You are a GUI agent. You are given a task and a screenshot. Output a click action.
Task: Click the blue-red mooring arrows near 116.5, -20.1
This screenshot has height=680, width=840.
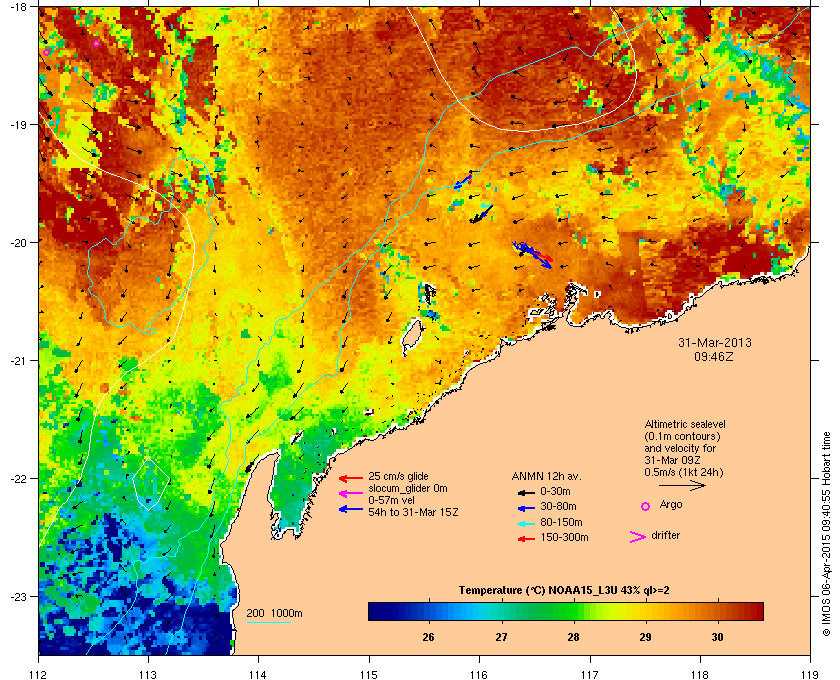532,255
